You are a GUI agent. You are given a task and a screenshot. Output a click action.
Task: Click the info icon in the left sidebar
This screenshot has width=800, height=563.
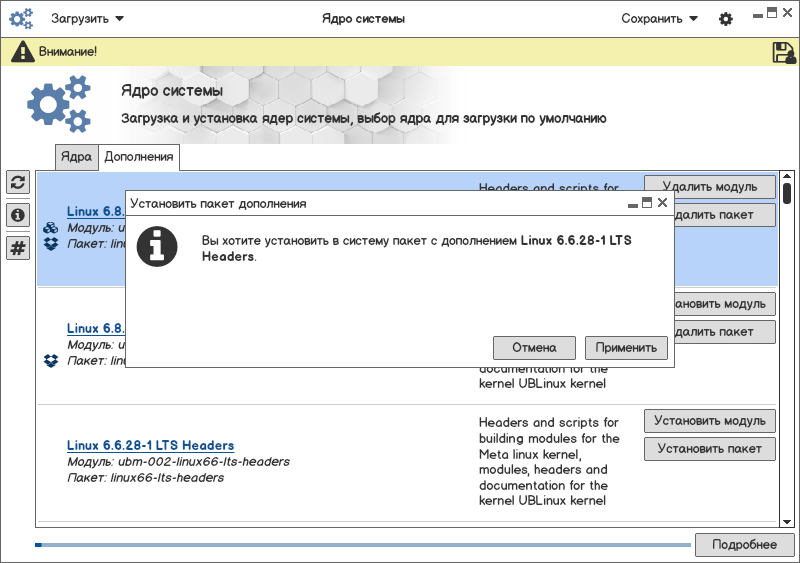click(x=18, y=215)
